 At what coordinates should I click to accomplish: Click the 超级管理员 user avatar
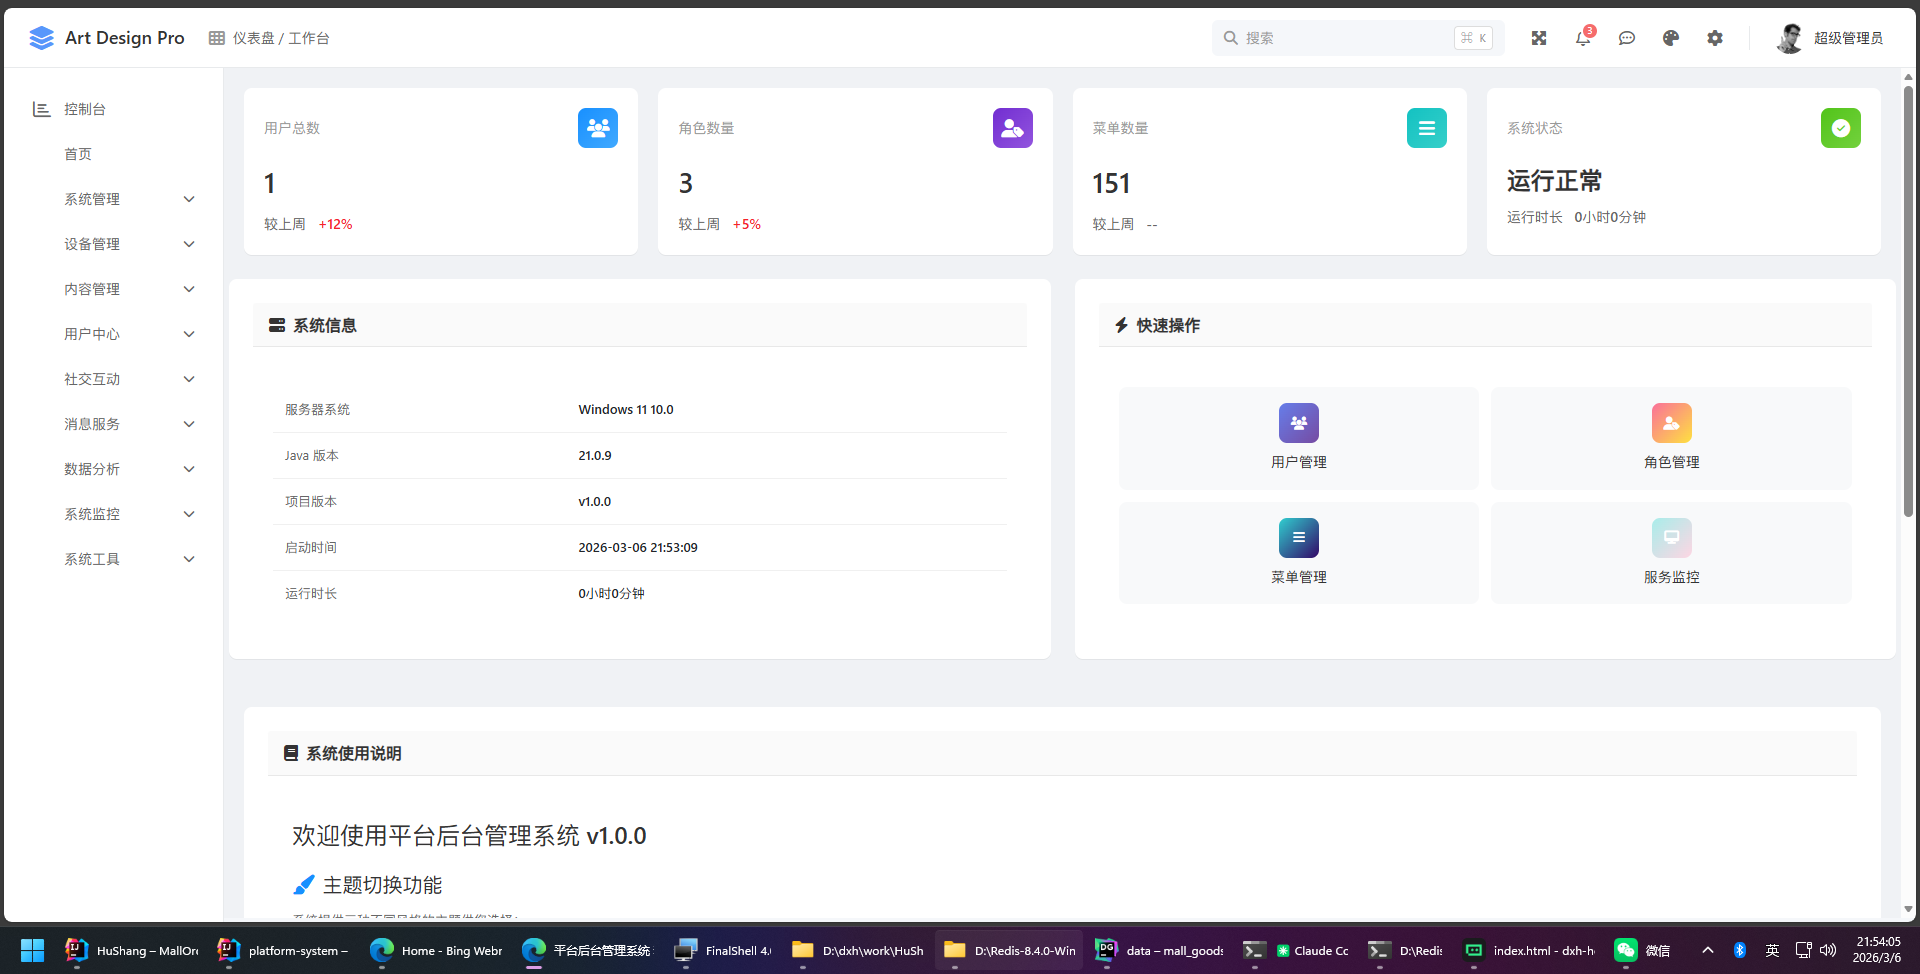coord(1791,37)
